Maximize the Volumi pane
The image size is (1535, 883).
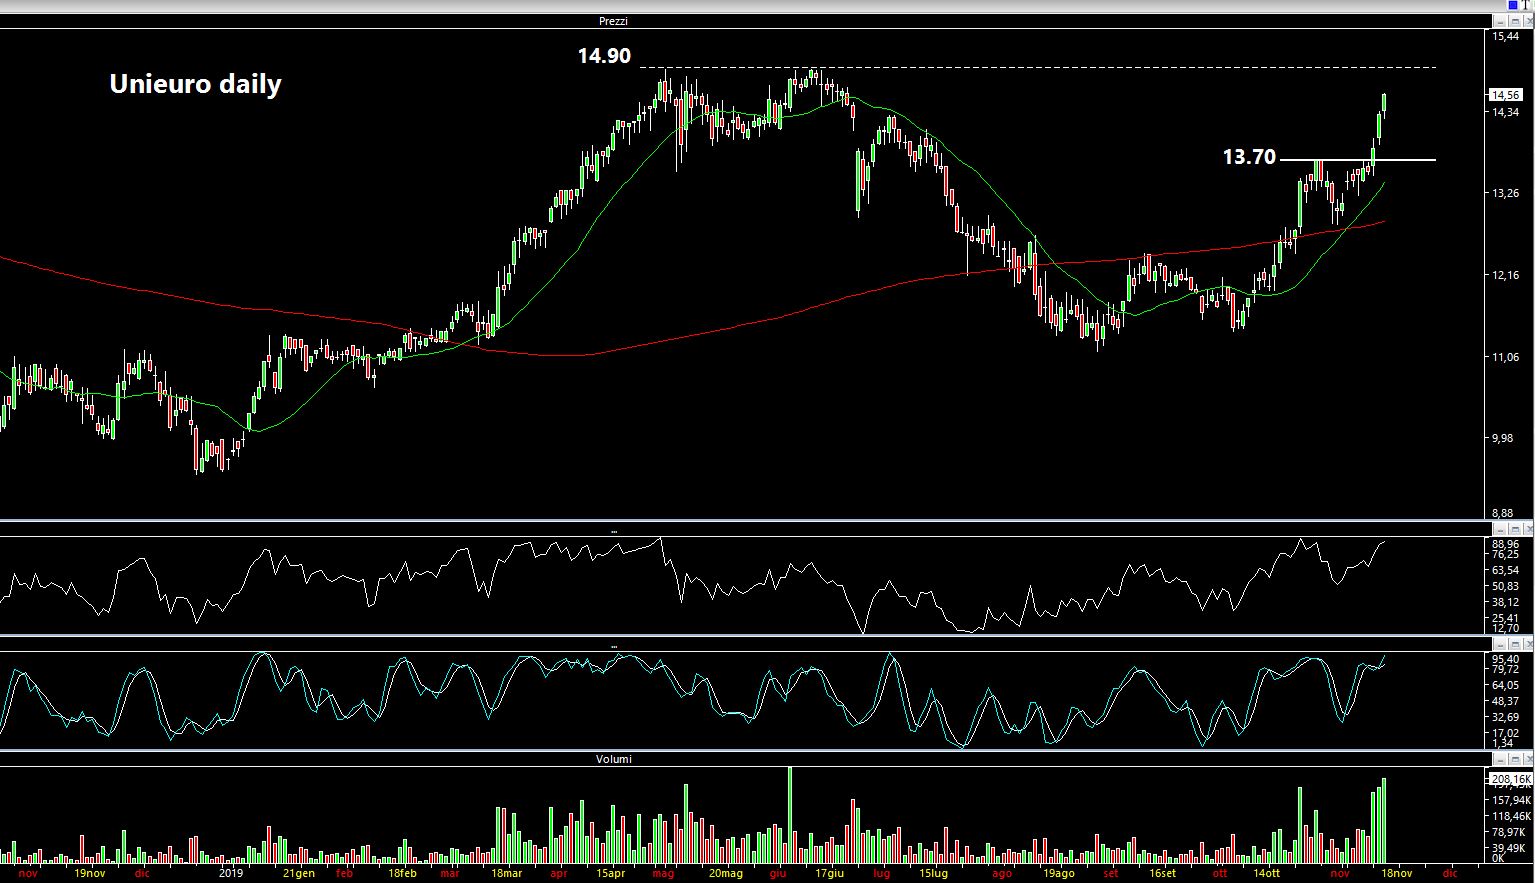point(1515,759)
